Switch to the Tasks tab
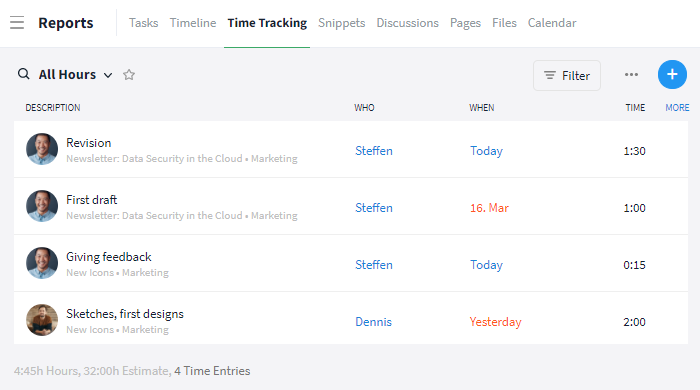Viewport: 700px width, 390px height. click(x=143, y=23)
